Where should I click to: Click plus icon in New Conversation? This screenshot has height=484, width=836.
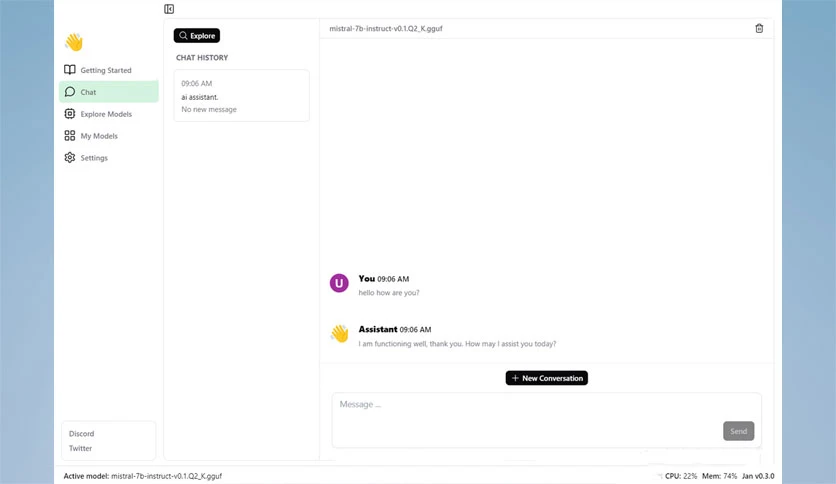point(515,378)
